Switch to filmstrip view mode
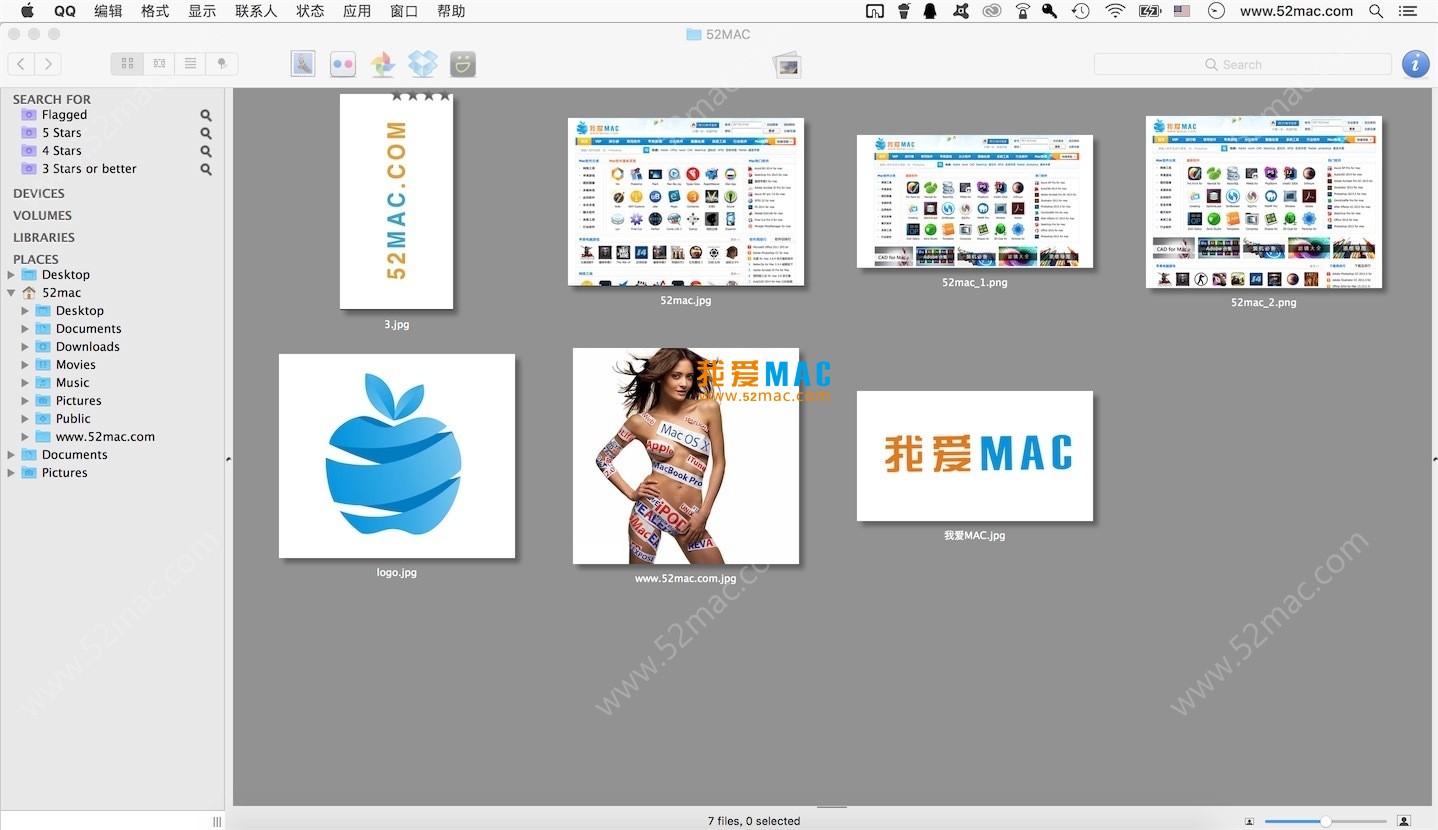Image resolution: width=1438 pixels, height=830 pixels. 158,64
